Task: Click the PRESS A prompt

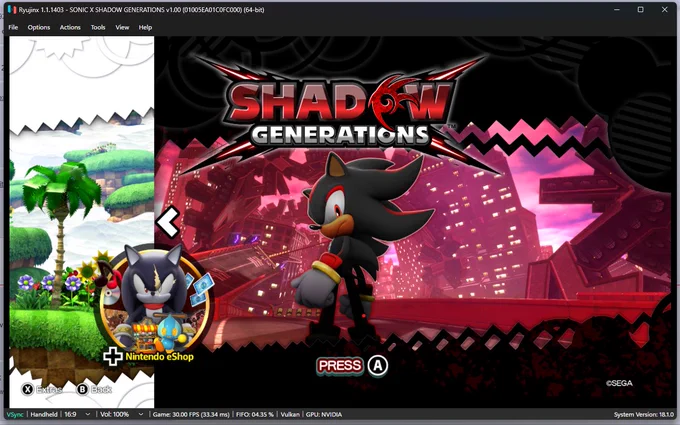Action: click(352, 366)
